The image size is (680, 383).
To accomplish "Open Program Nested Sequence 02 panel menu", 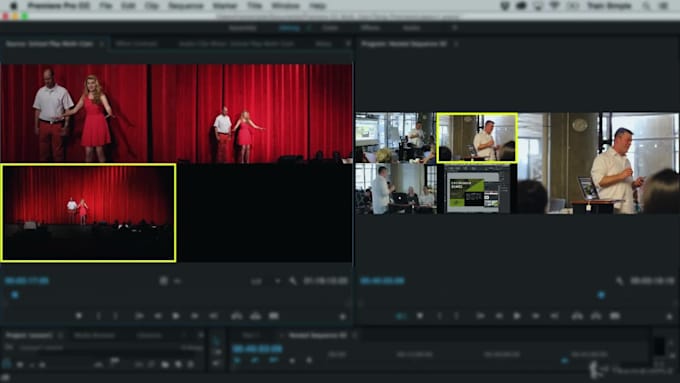I will 456,44.
